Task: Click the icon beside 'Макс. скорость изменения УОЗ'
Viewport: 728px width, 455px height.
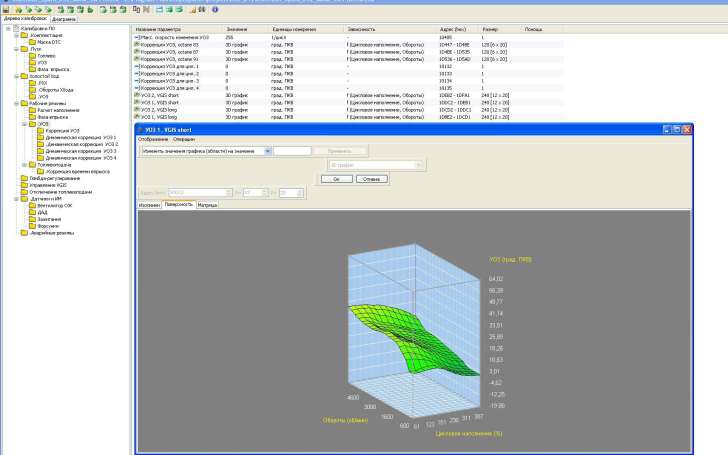Action: click(136, 38)
